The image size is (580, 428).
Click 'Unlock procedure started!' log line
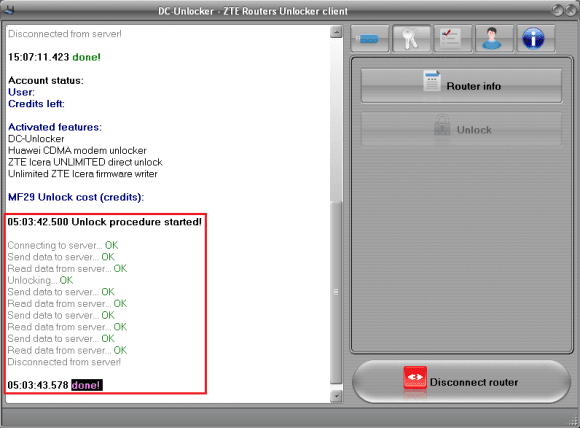click(105, 222)
